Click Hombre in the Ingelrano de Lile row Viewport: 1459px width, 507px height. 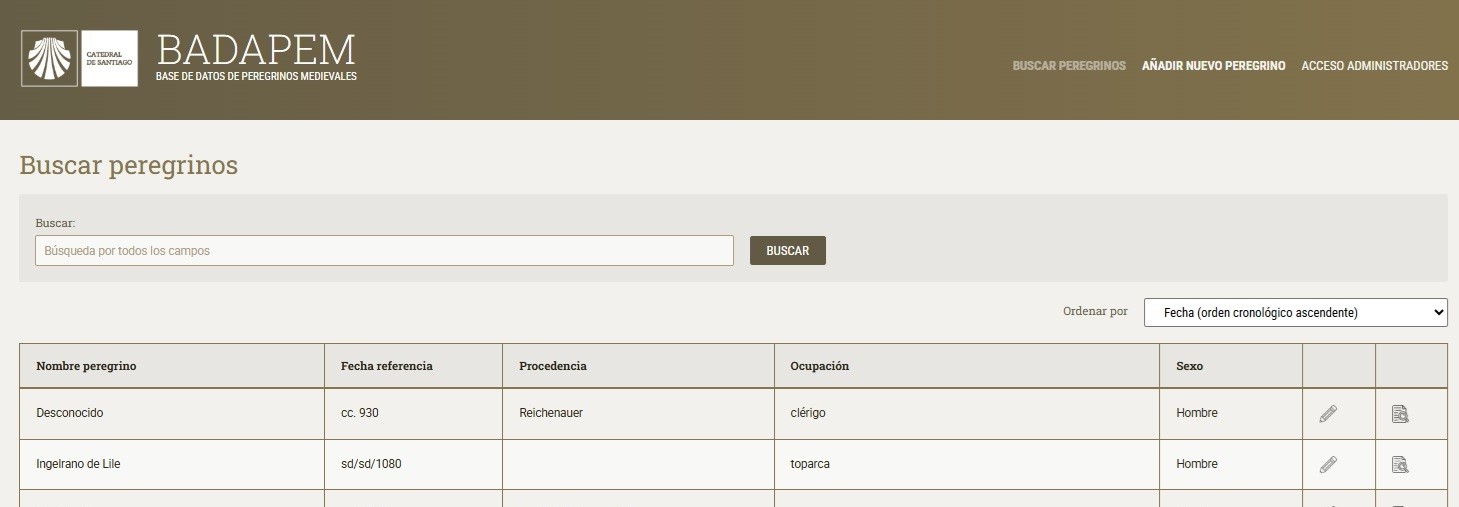click(1196, 464)
